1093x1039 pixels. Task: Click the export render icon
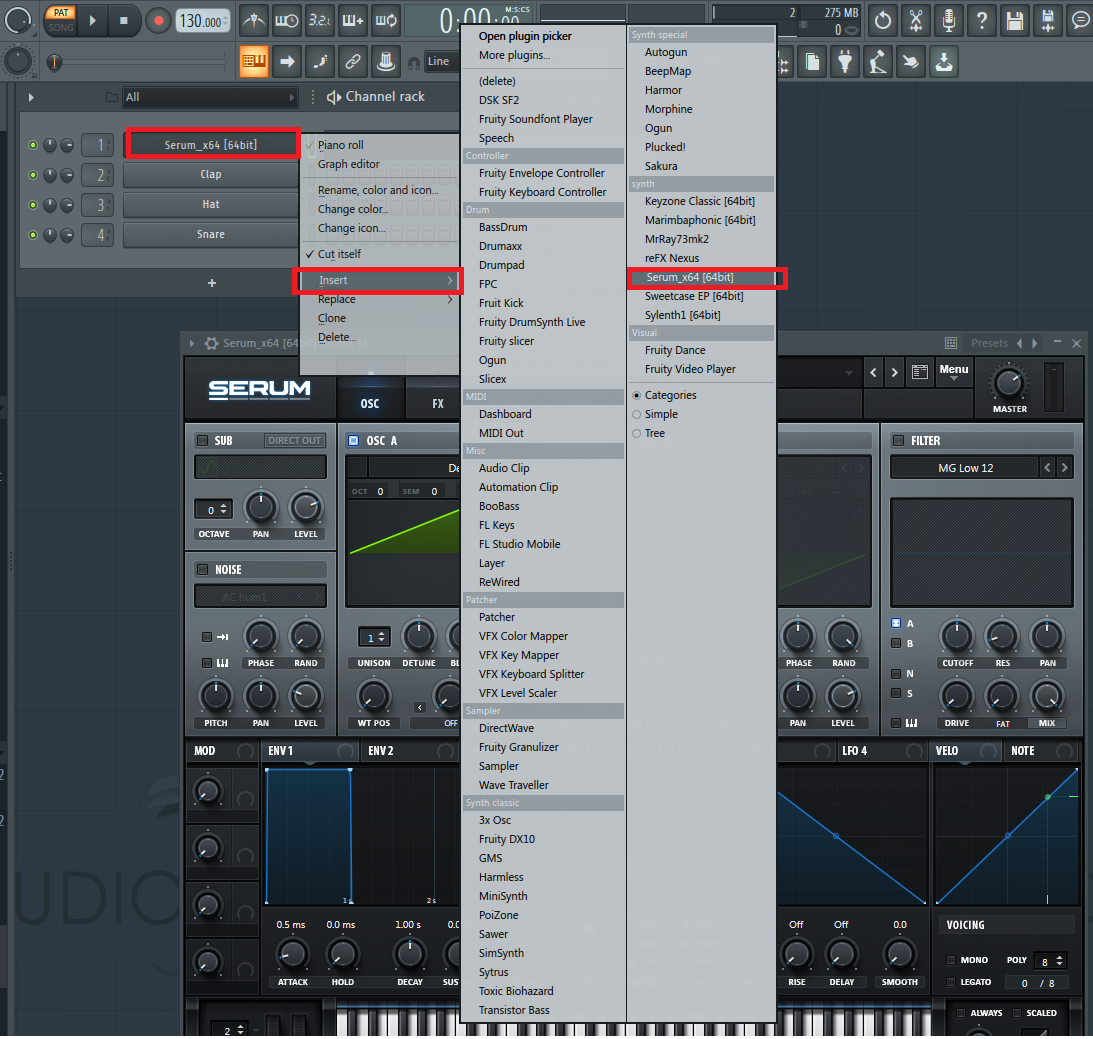tap(1048, 21)
